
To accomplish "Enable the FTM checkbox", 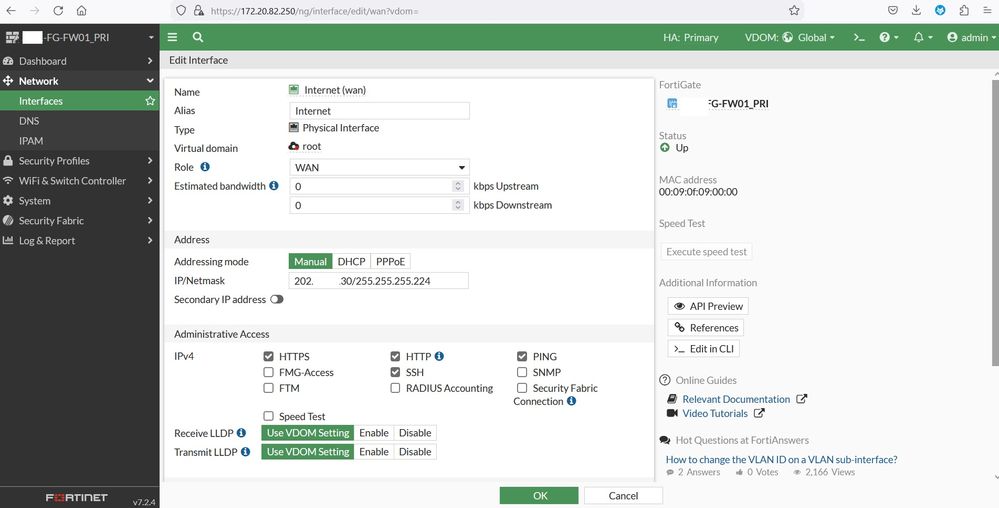I will click(268, 388).
